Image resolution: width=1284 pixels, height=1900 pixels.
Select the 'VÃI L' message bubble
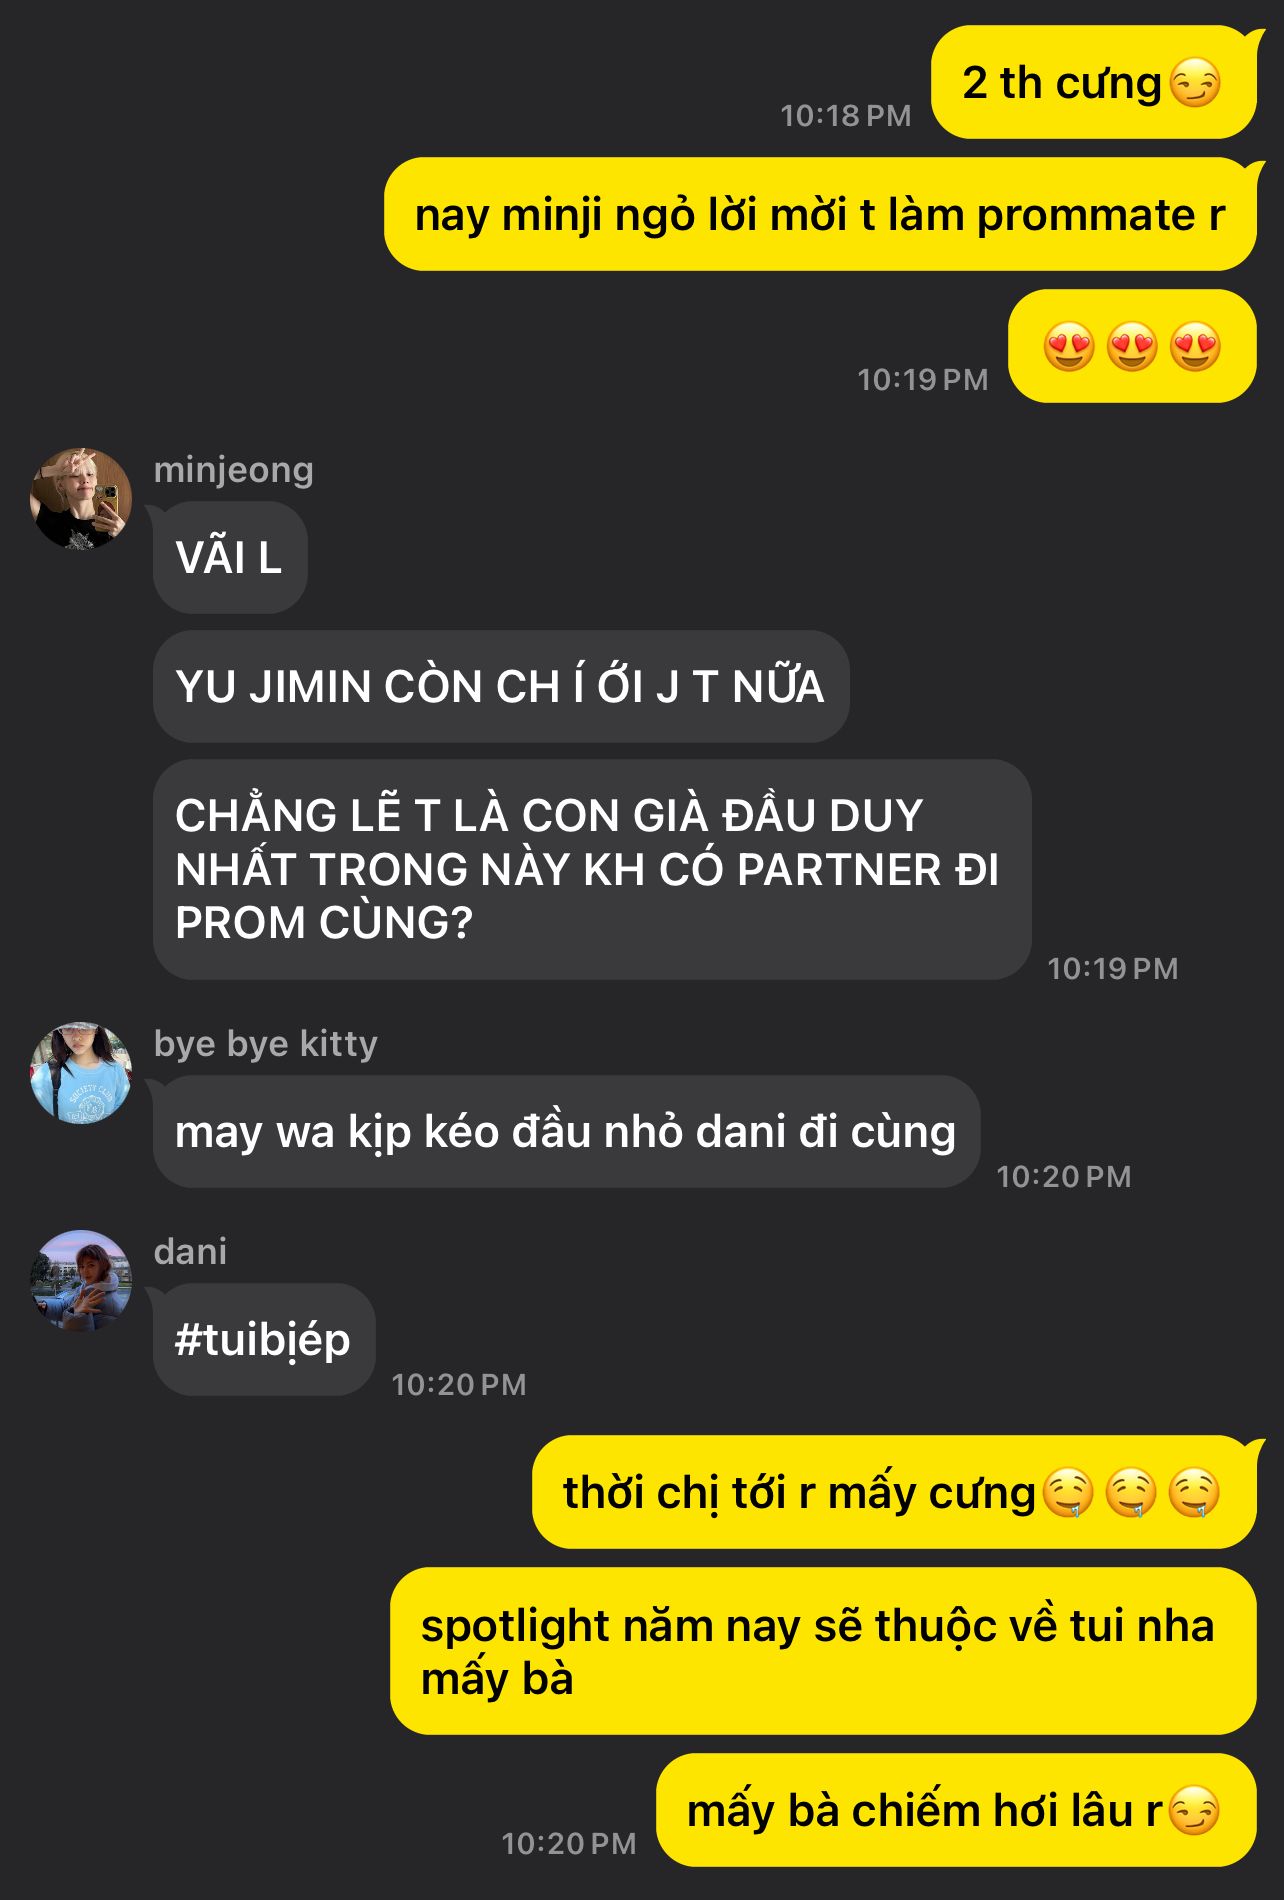(229, 557)
